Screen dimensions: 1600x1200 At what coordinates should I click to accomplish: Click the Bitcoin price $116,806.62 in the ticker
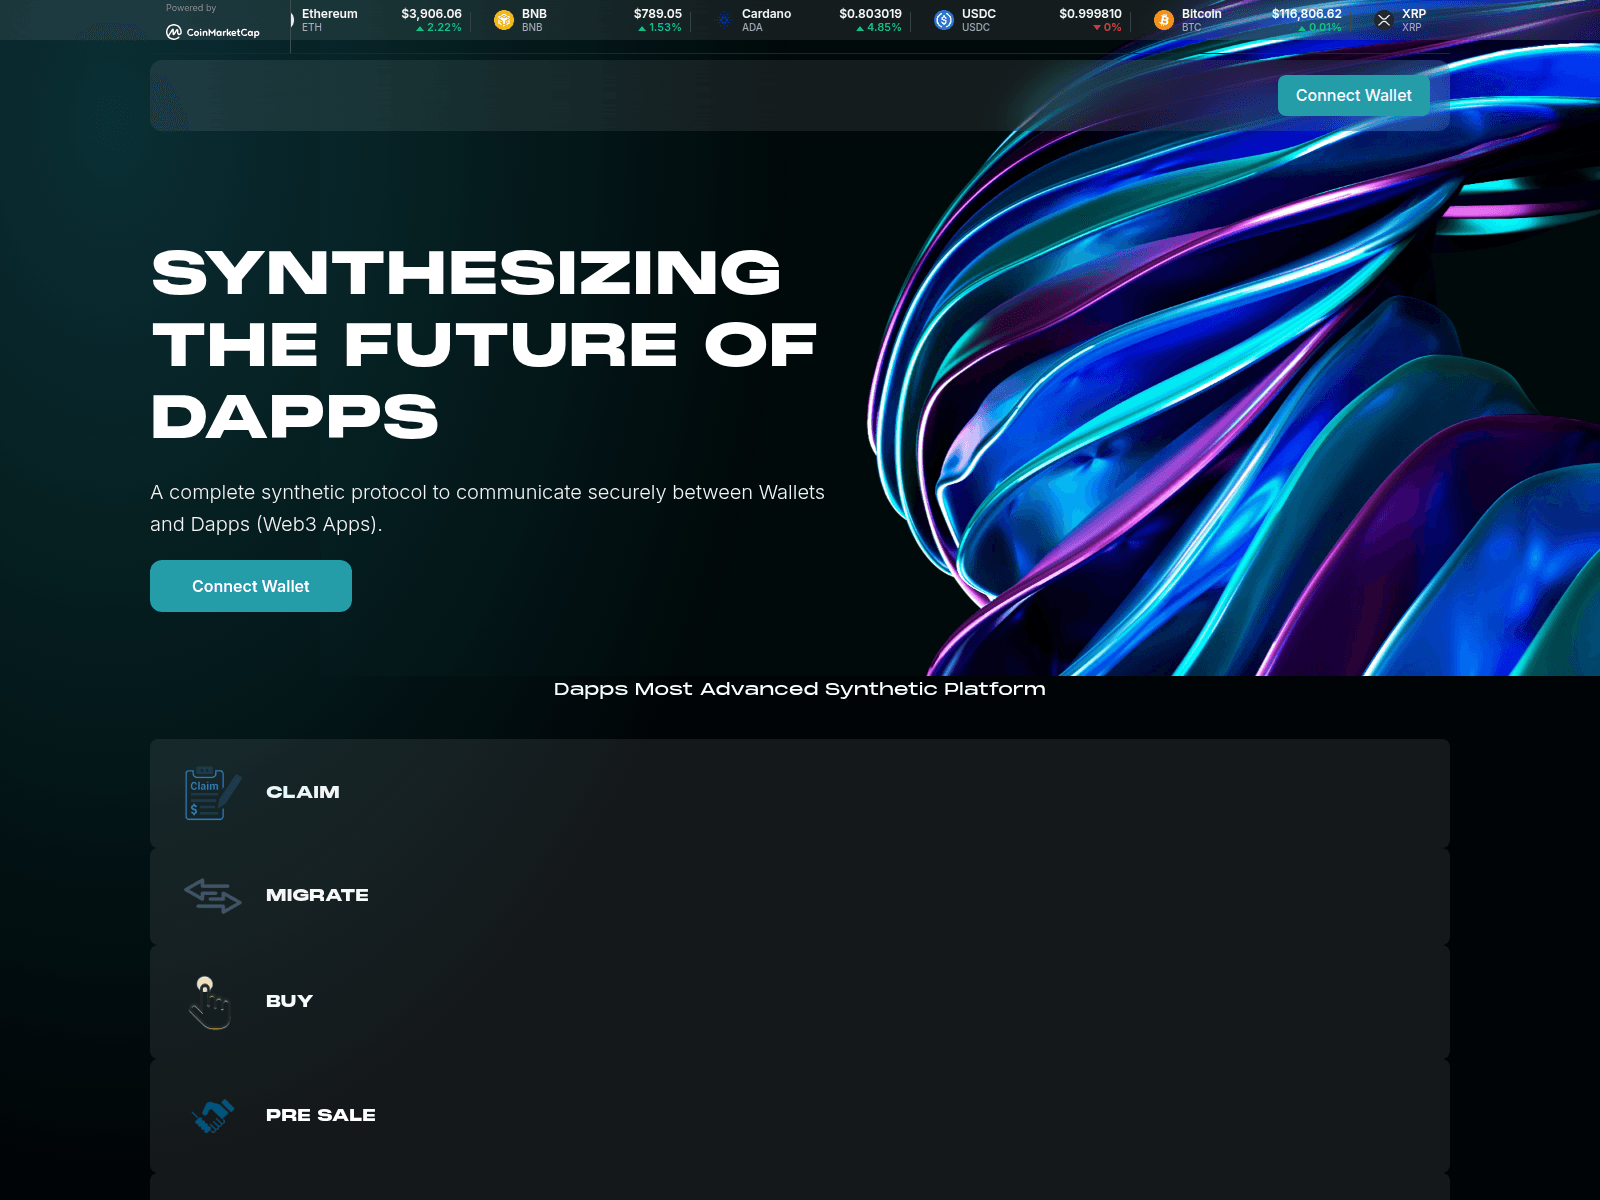1305,14
